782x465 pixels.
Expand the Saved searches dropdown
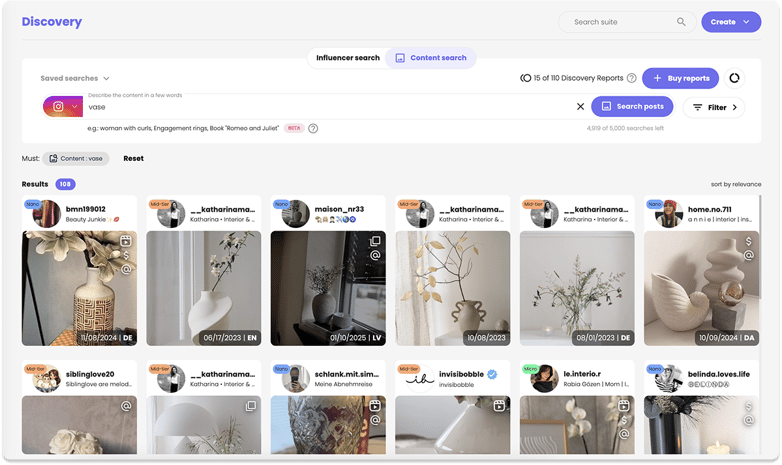coord(75,78)
